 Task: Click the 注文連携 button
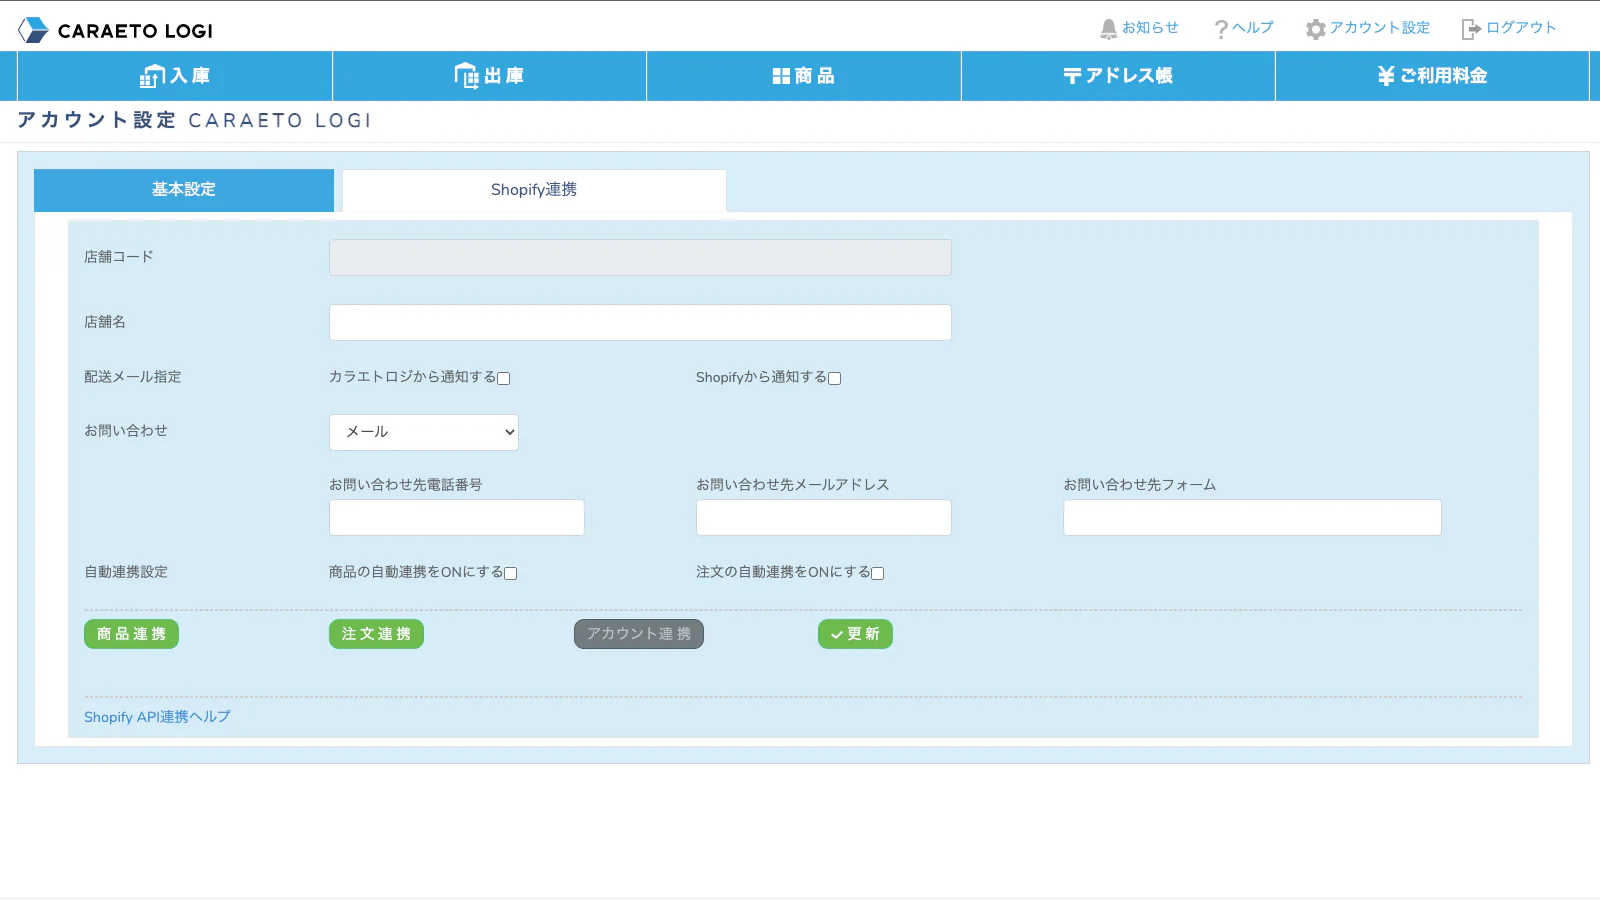[376, 634]
